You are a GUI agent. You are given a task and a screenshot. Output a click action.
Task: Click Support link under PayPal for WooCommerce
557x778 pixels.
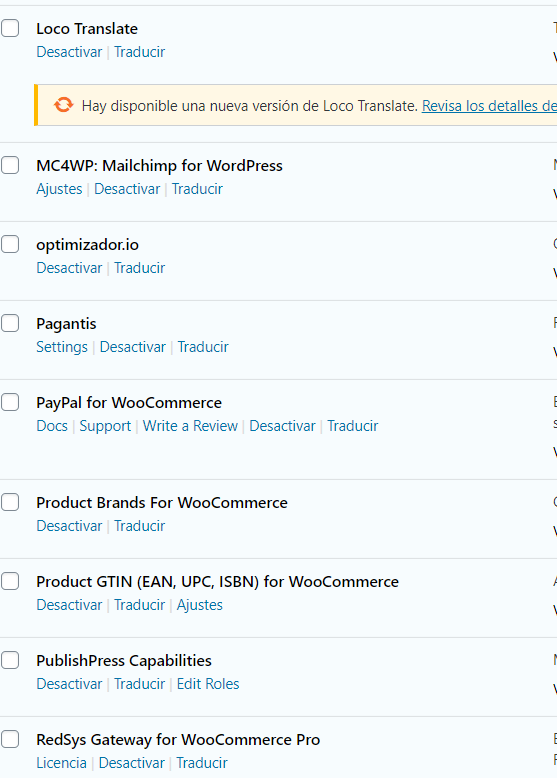tap(105, 426)
